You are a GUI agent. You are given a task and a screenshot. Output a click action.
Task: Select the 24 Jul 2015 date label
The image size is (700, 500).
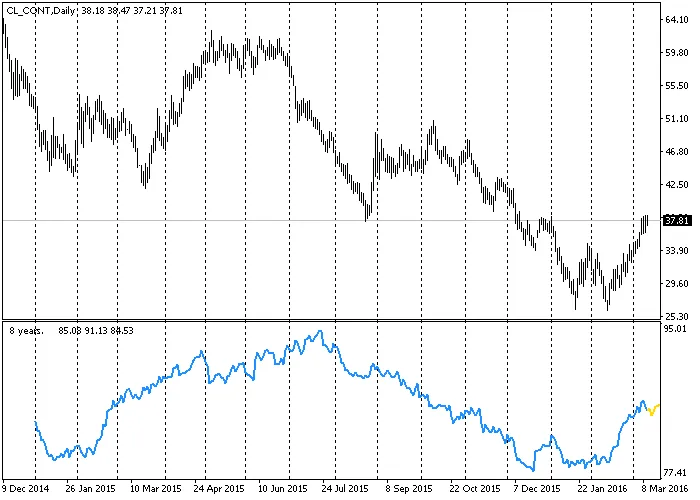point(346,489)
